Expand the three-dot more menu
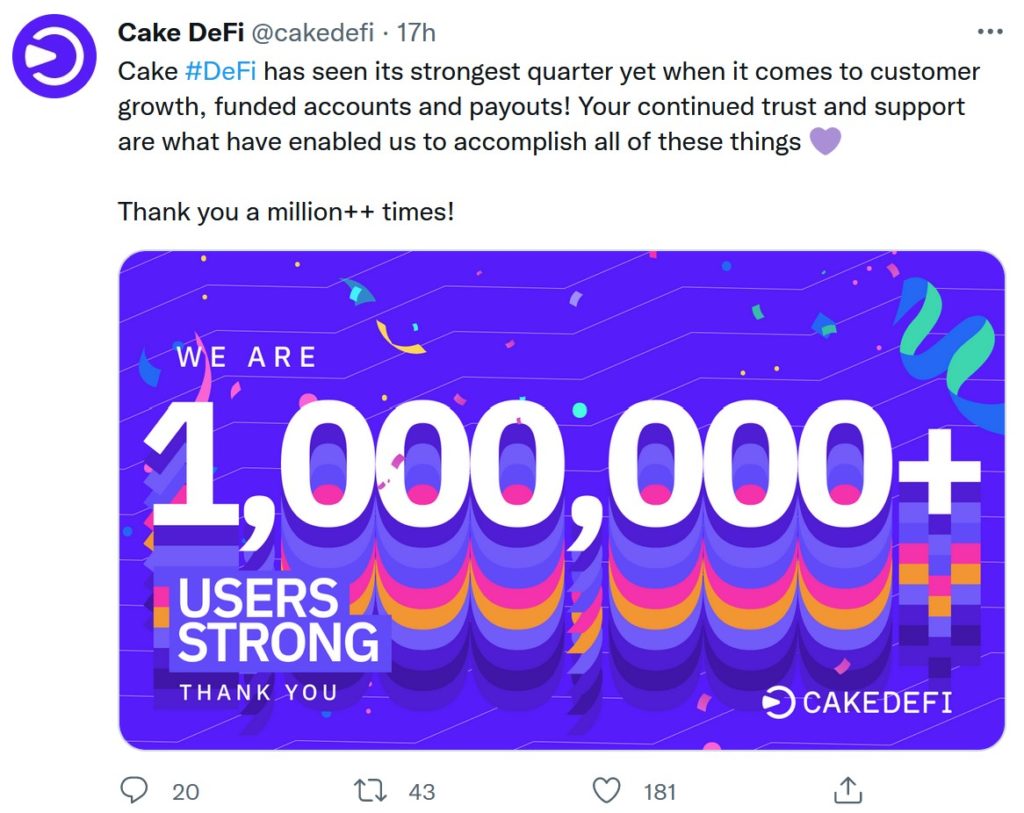Viewport: 1024px width, 813px height. pos(990,30)
